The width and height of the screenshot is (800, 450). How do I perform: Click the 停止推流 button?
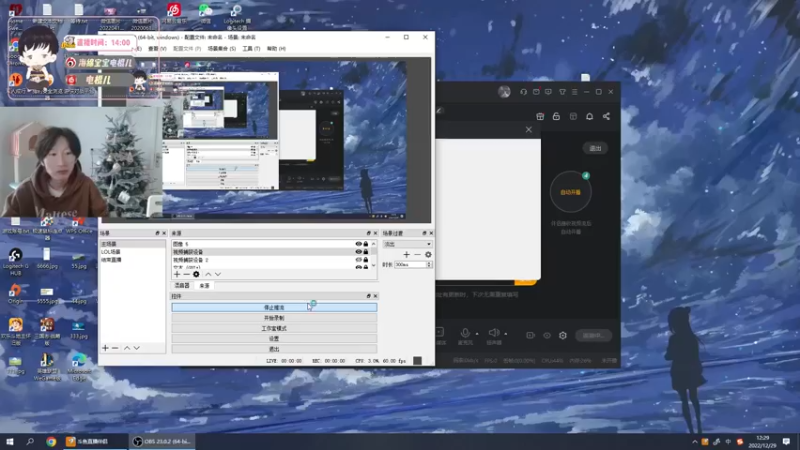(x=274, y=308)
